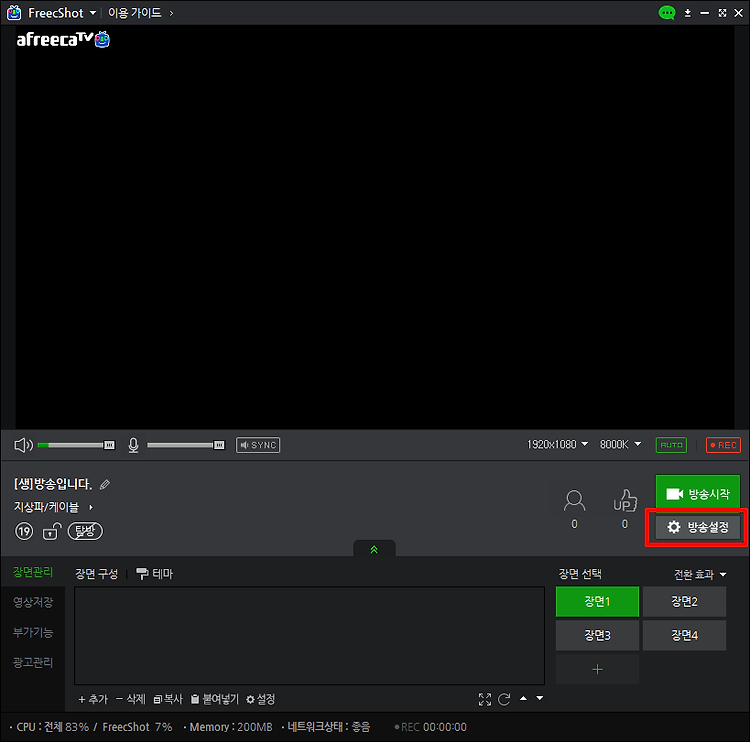Screen dimensions: 750x742
Task: Toggle the SYNC audio button
Action: coord(258,445)
